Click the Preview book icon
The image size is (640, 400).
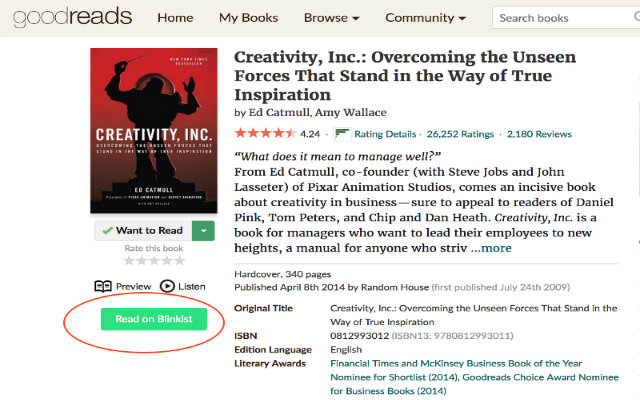[103, 285]
